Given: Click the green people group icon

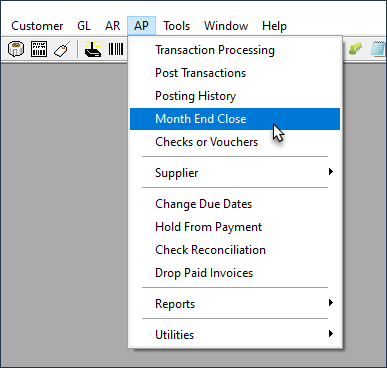Looking at the screenshot, I should (x=355, y=49).
